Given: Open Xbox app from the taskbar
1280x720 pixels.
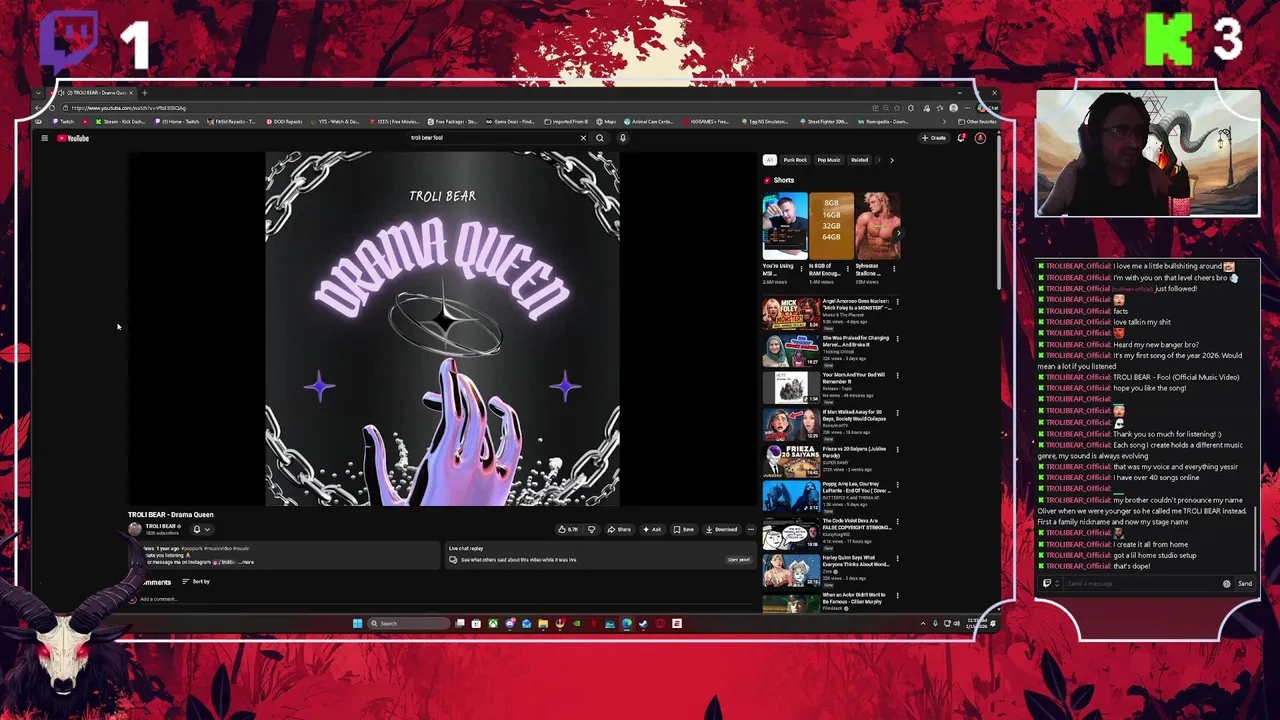Looking at the screenshot, I should [493, 623].
